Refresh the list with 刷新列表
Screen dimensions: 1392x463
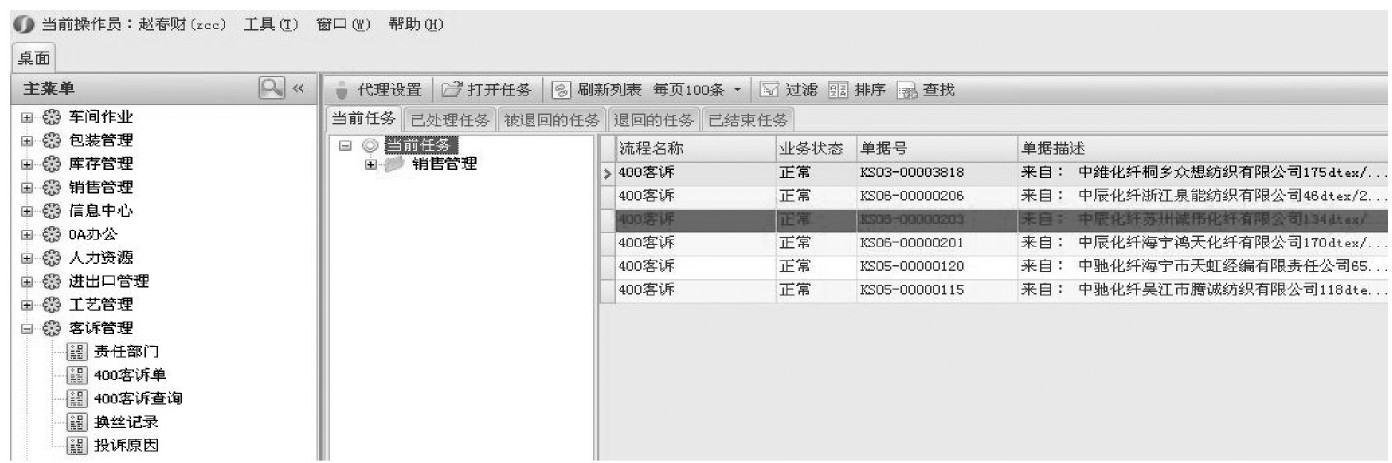point(563,90)
